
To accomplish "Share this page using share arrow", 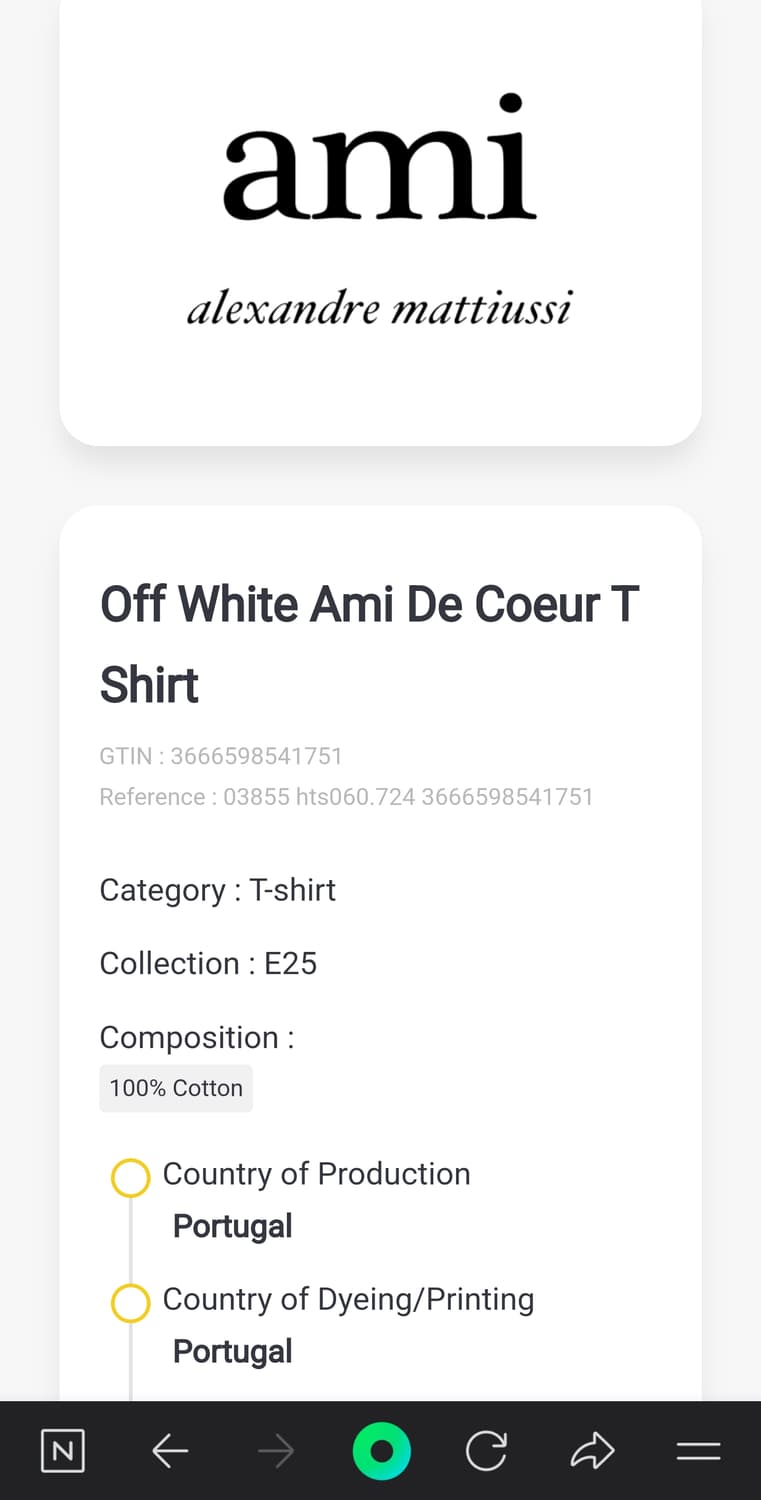I will pos(592,1451).
